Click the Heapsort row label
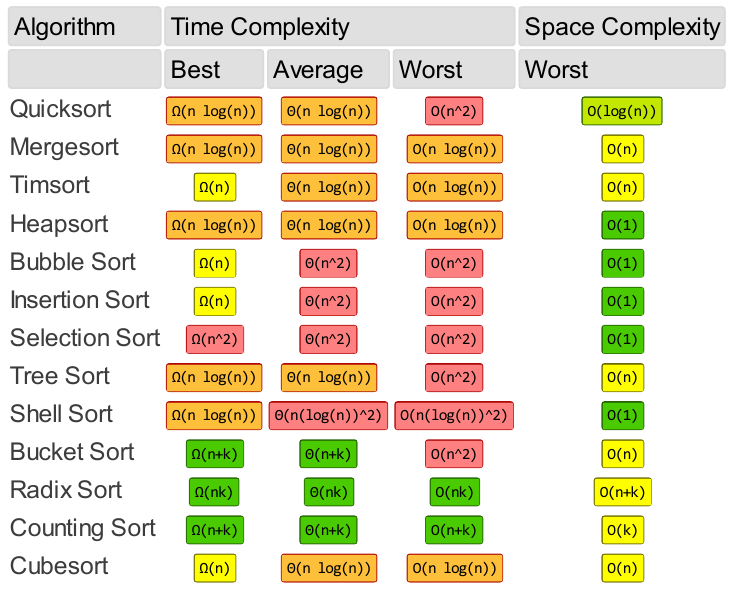The width and height of the screenshot is (733, 594). coord(59,223)
